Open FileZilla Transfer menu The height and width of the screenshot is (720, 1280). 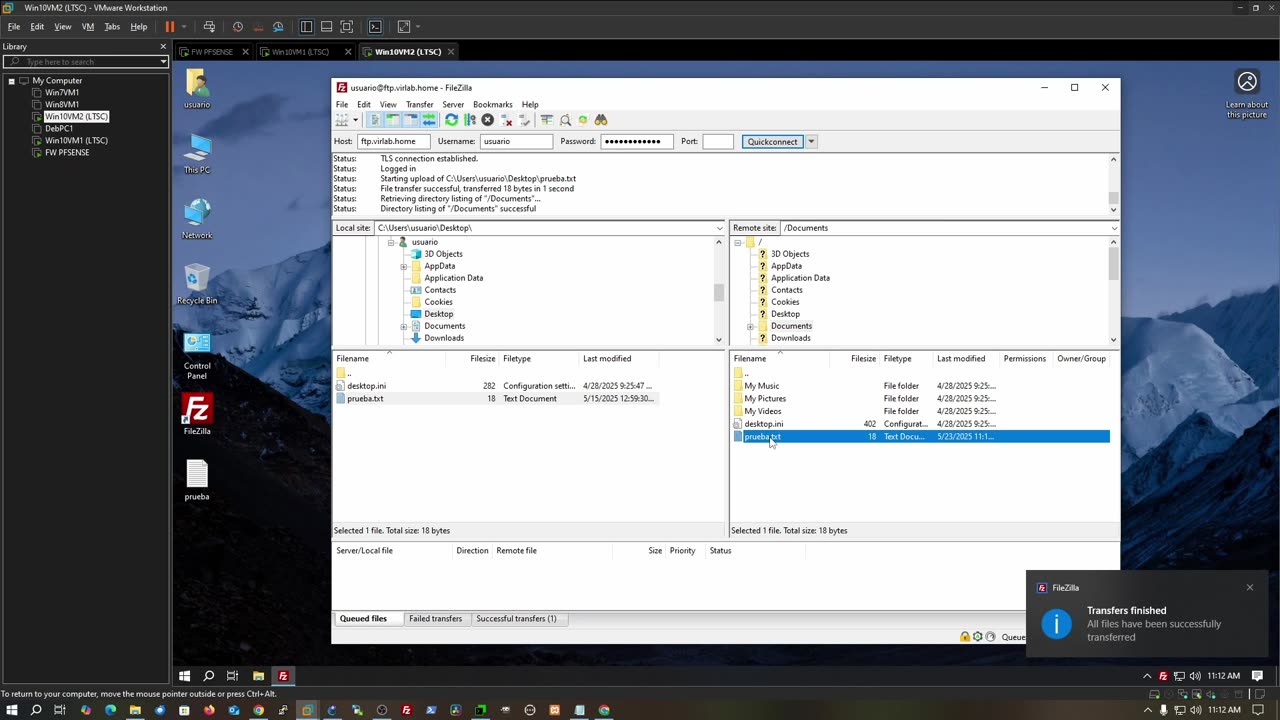(419, 104)
